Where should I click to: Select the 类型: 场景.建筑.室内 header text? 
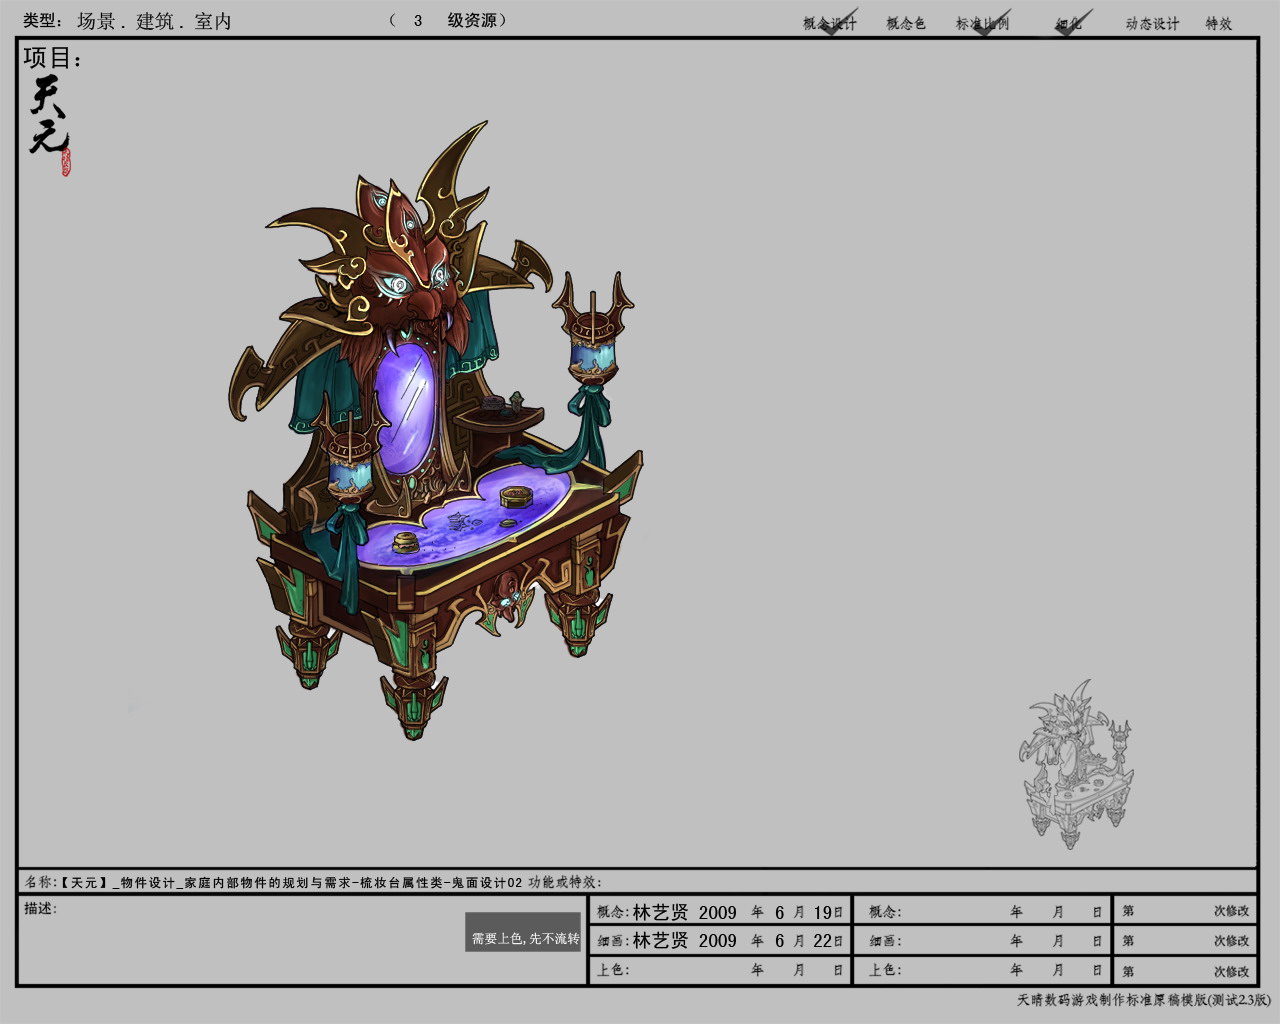pos(127,21)
